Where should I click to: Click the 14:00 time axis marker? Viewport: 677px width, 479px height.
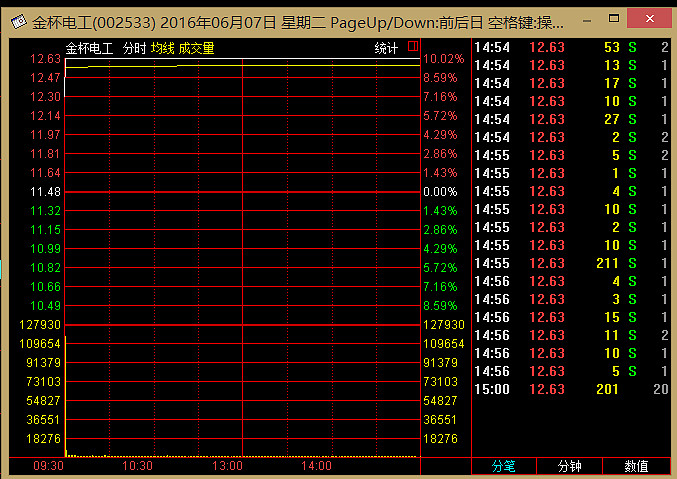point(316,466)
